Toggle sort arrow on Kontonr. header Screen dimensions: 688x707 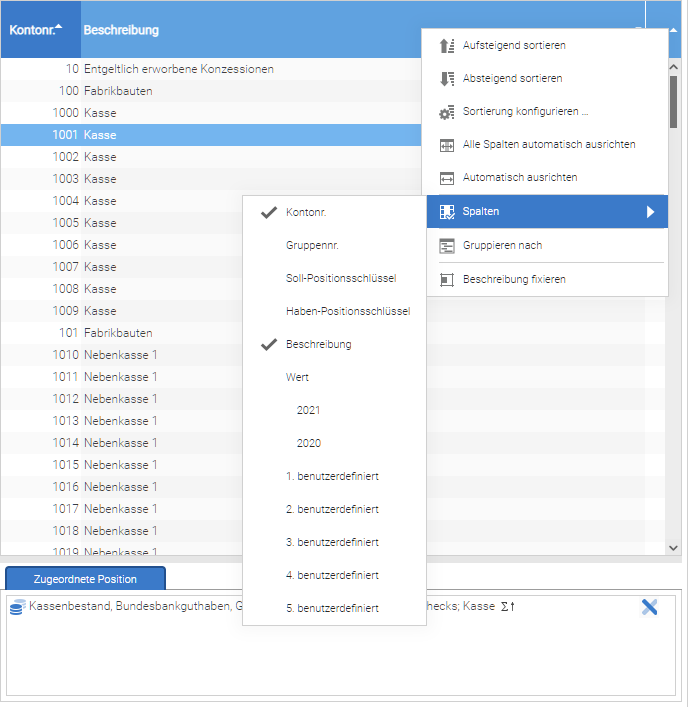(59, 26)
